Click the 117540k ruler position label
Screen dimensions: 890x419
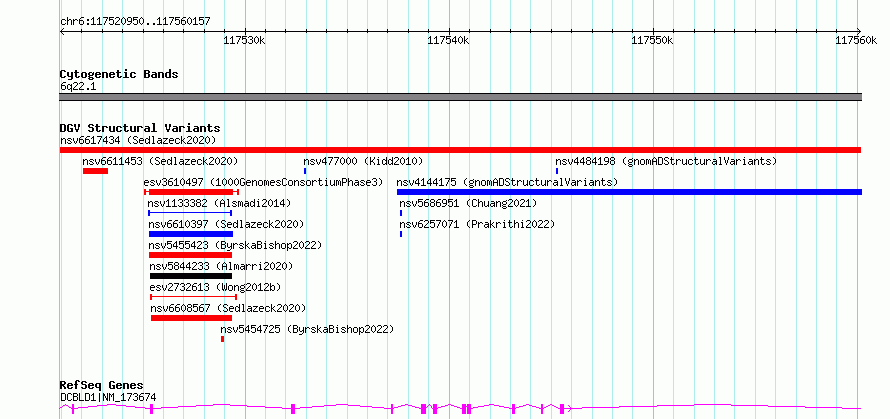(448, 41)
